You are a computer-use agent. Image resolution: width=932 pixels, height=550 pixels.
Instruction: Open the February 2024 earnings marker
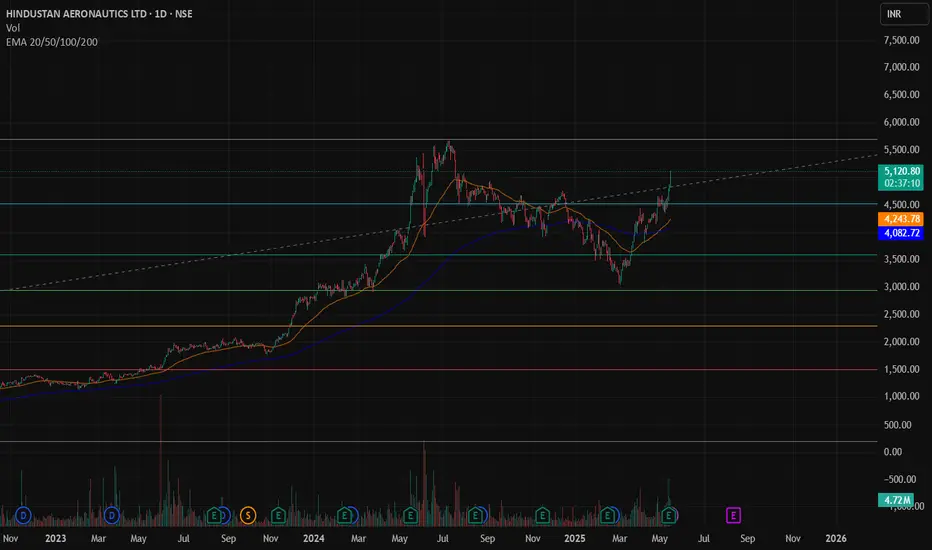[x=344, y=516]
